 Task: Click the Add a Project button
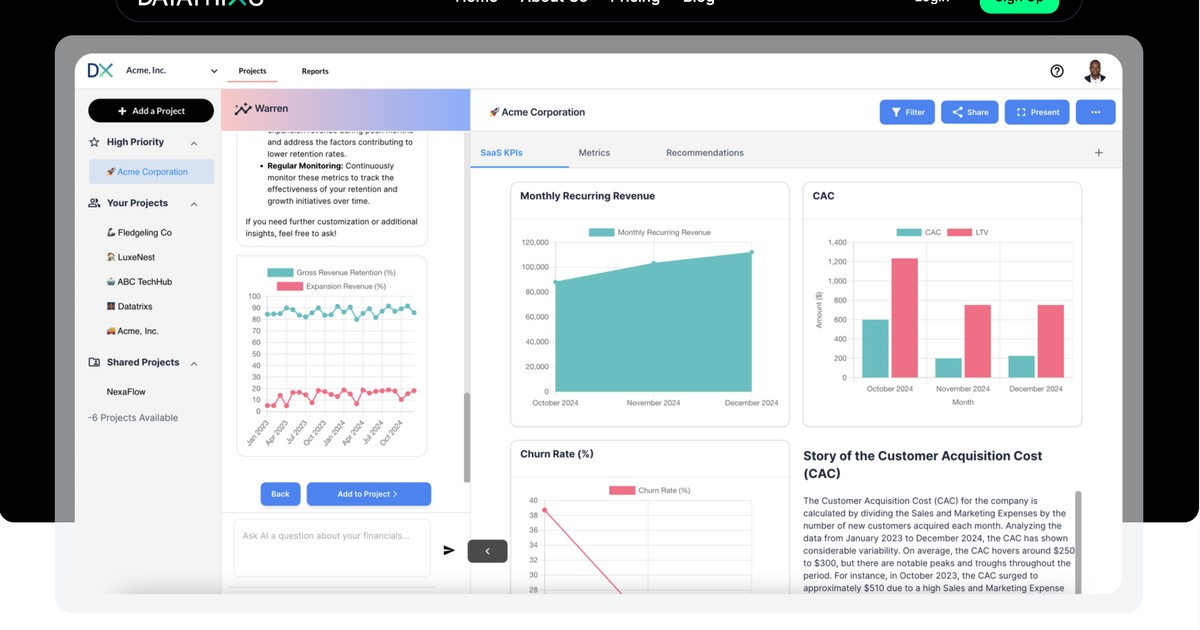pos(151,111)
